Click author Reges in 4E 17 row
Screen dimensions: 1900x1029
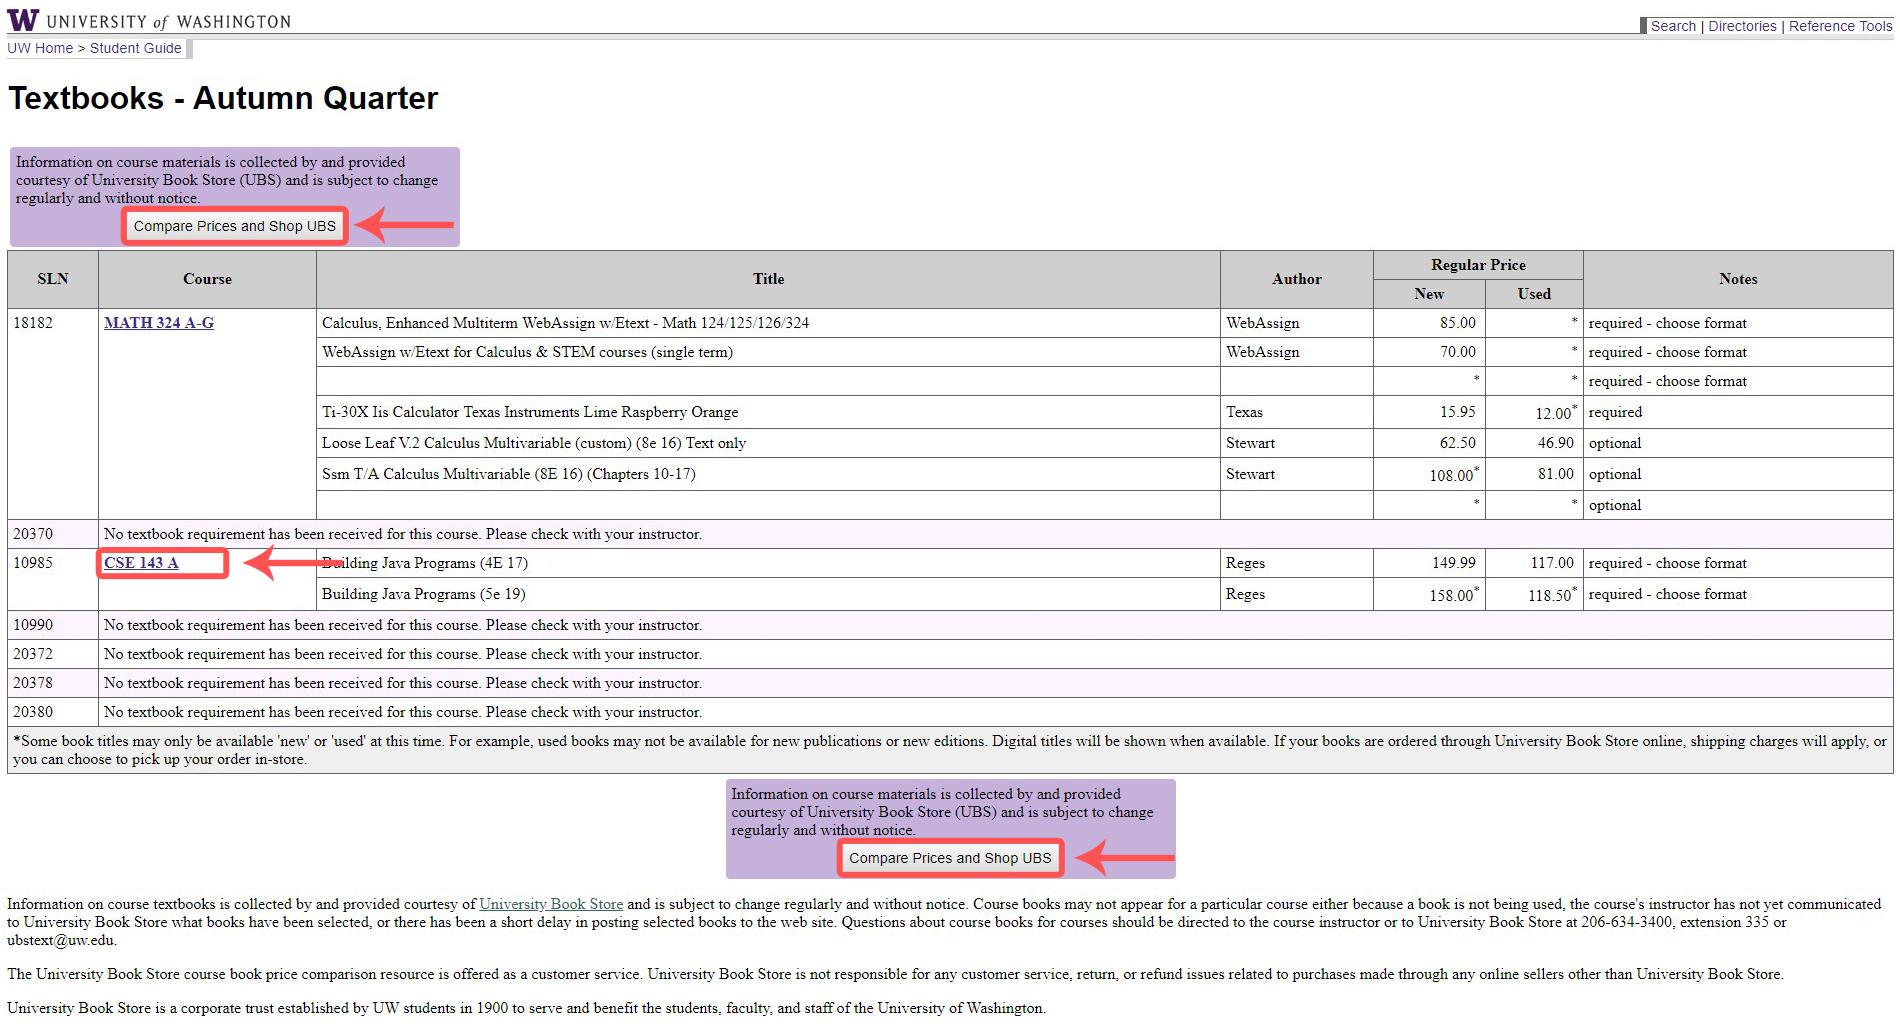[x=1245, y=563]
